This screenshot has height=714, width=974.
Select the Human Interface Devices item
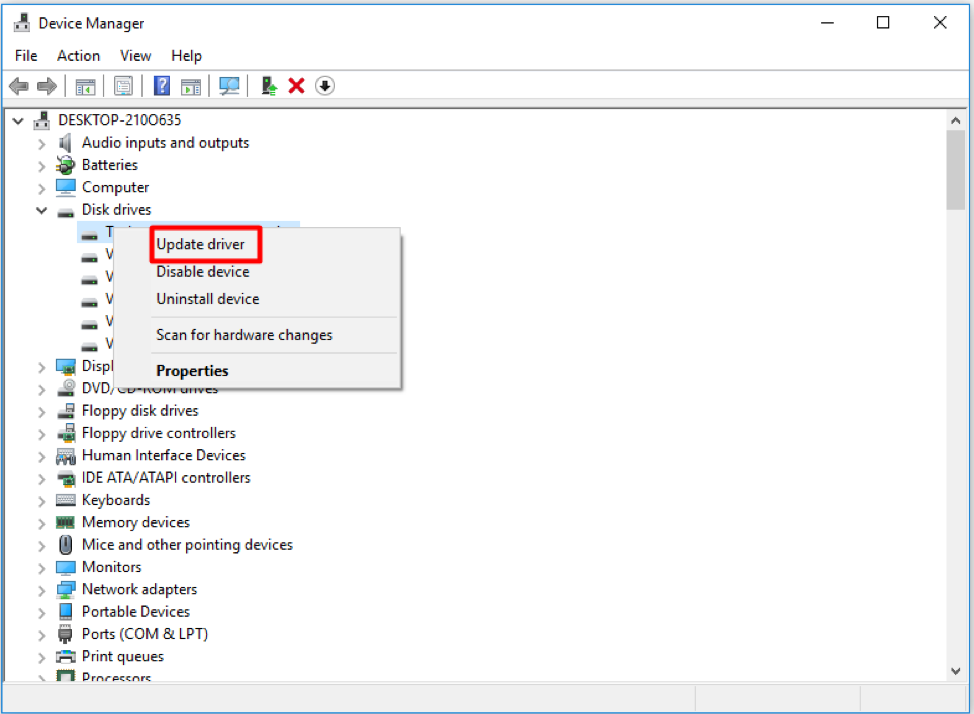(164, 455)
